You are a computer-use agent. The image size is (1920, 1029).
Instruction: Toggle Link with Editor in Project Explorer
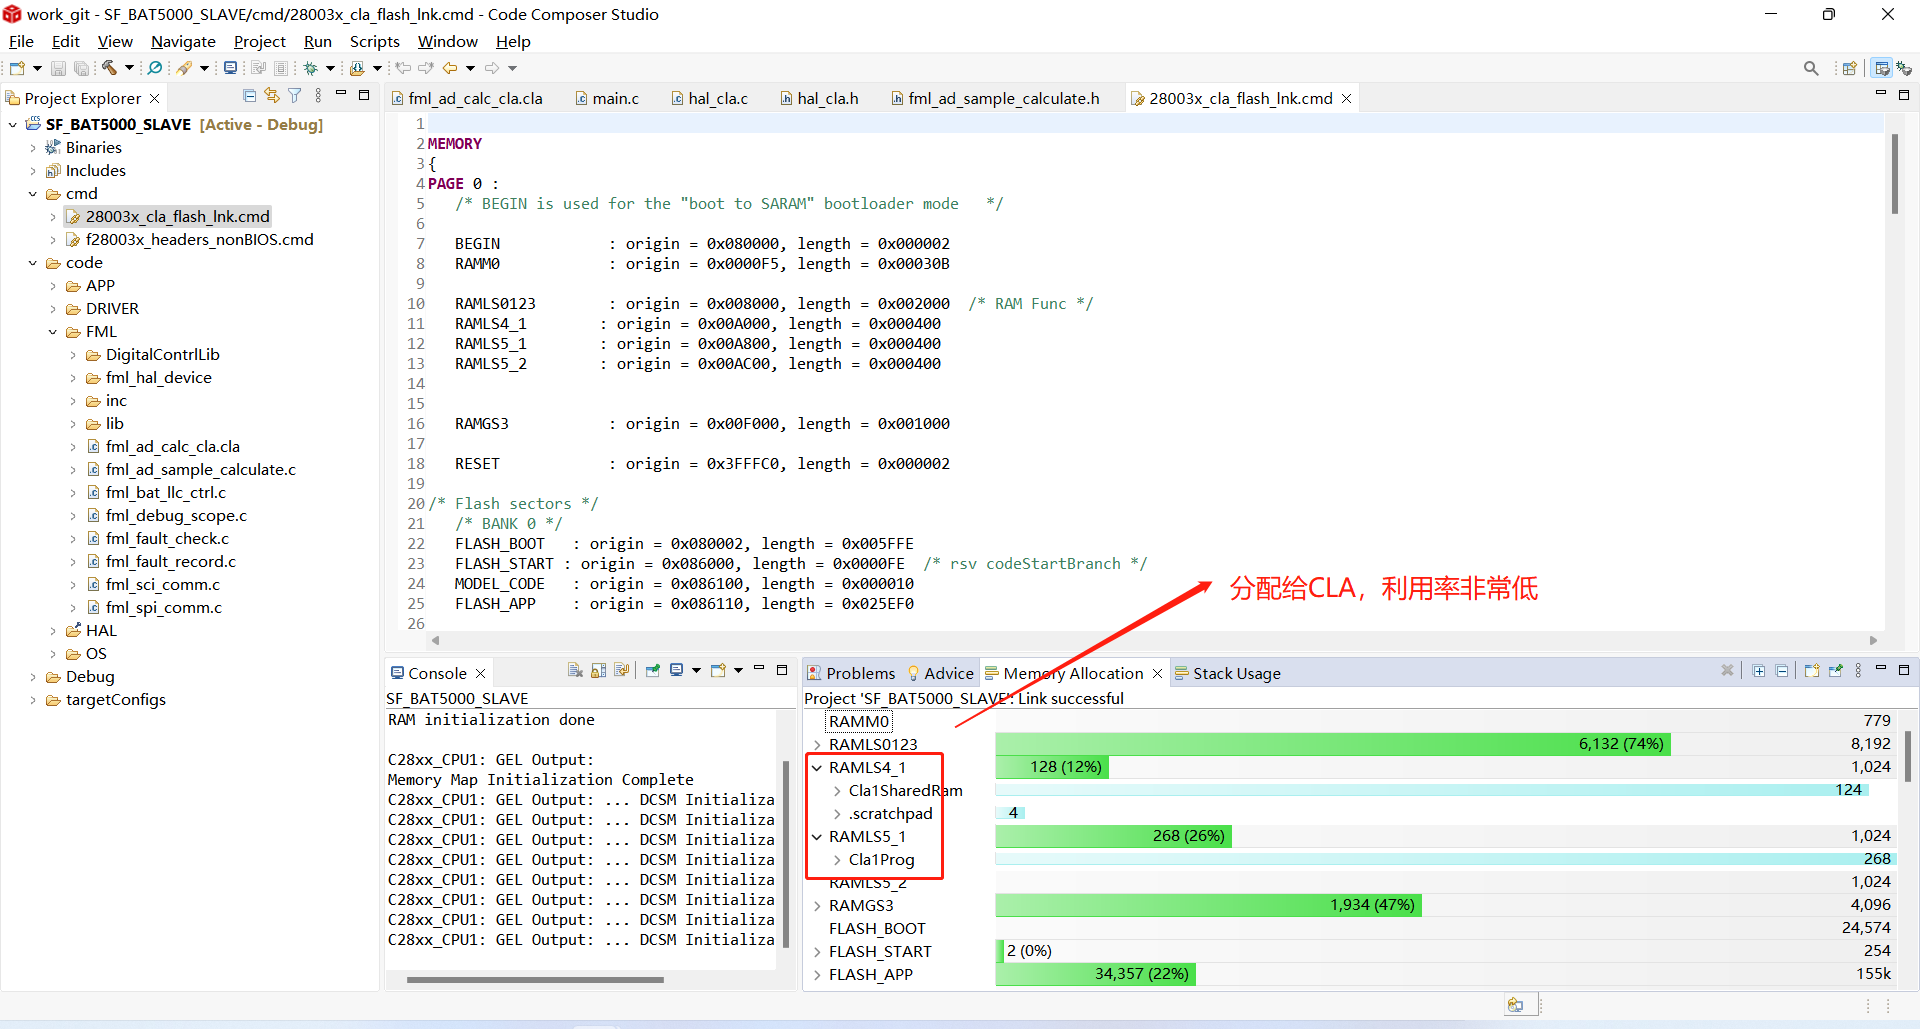[x=272, y=96]
